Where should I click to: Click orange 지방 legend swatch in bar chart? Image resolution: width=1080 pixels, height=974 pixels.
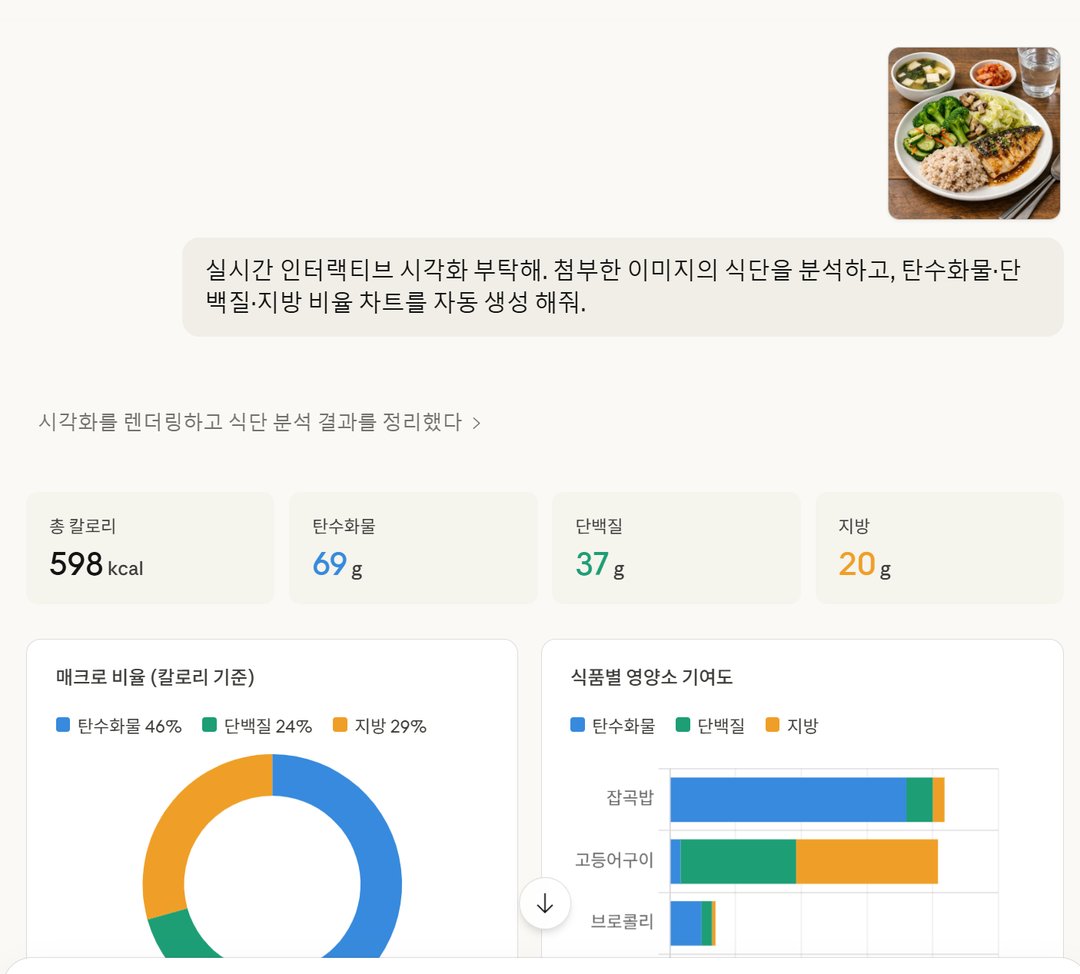click(773, 725)
